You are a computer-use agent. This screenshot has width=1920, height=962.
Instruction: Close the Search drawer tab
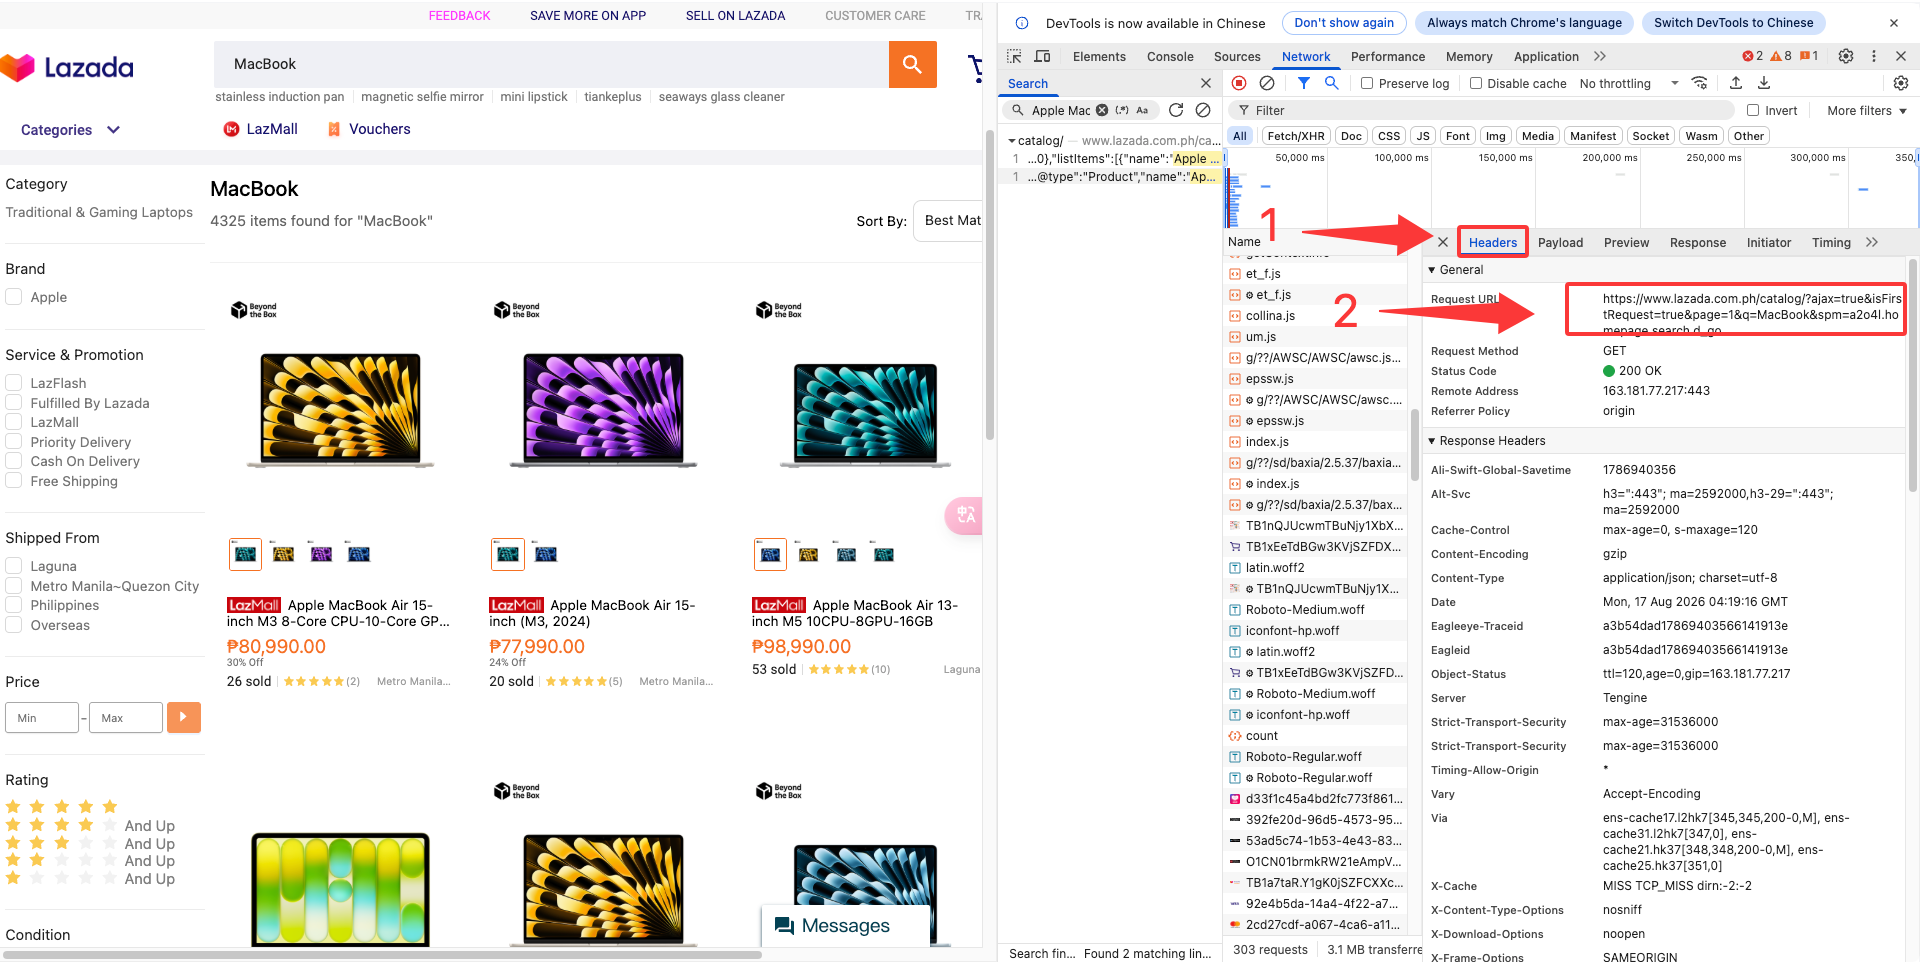[1206, 83]
